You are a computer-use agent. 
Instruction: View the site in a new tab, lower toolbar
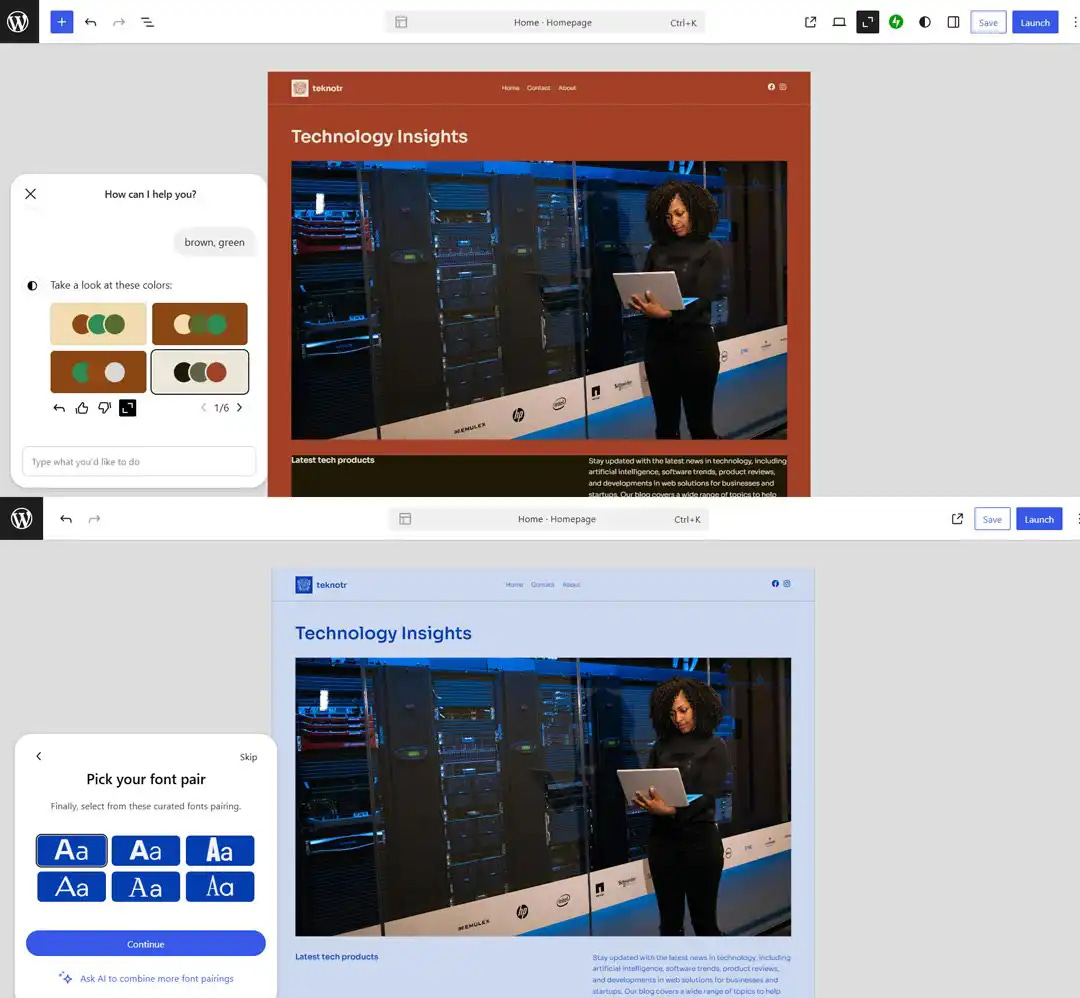[x=957, y=519]
